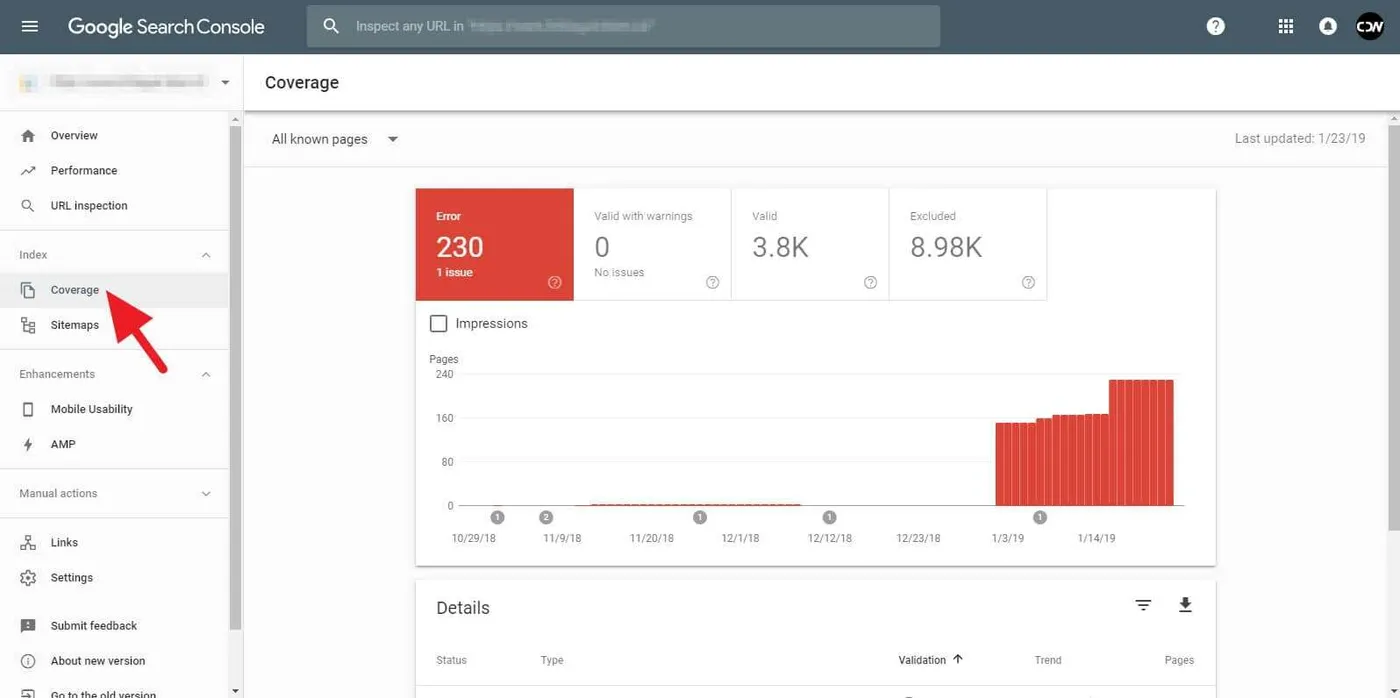Click the chart annotation marker near 11/9/18

coord(546,517)
